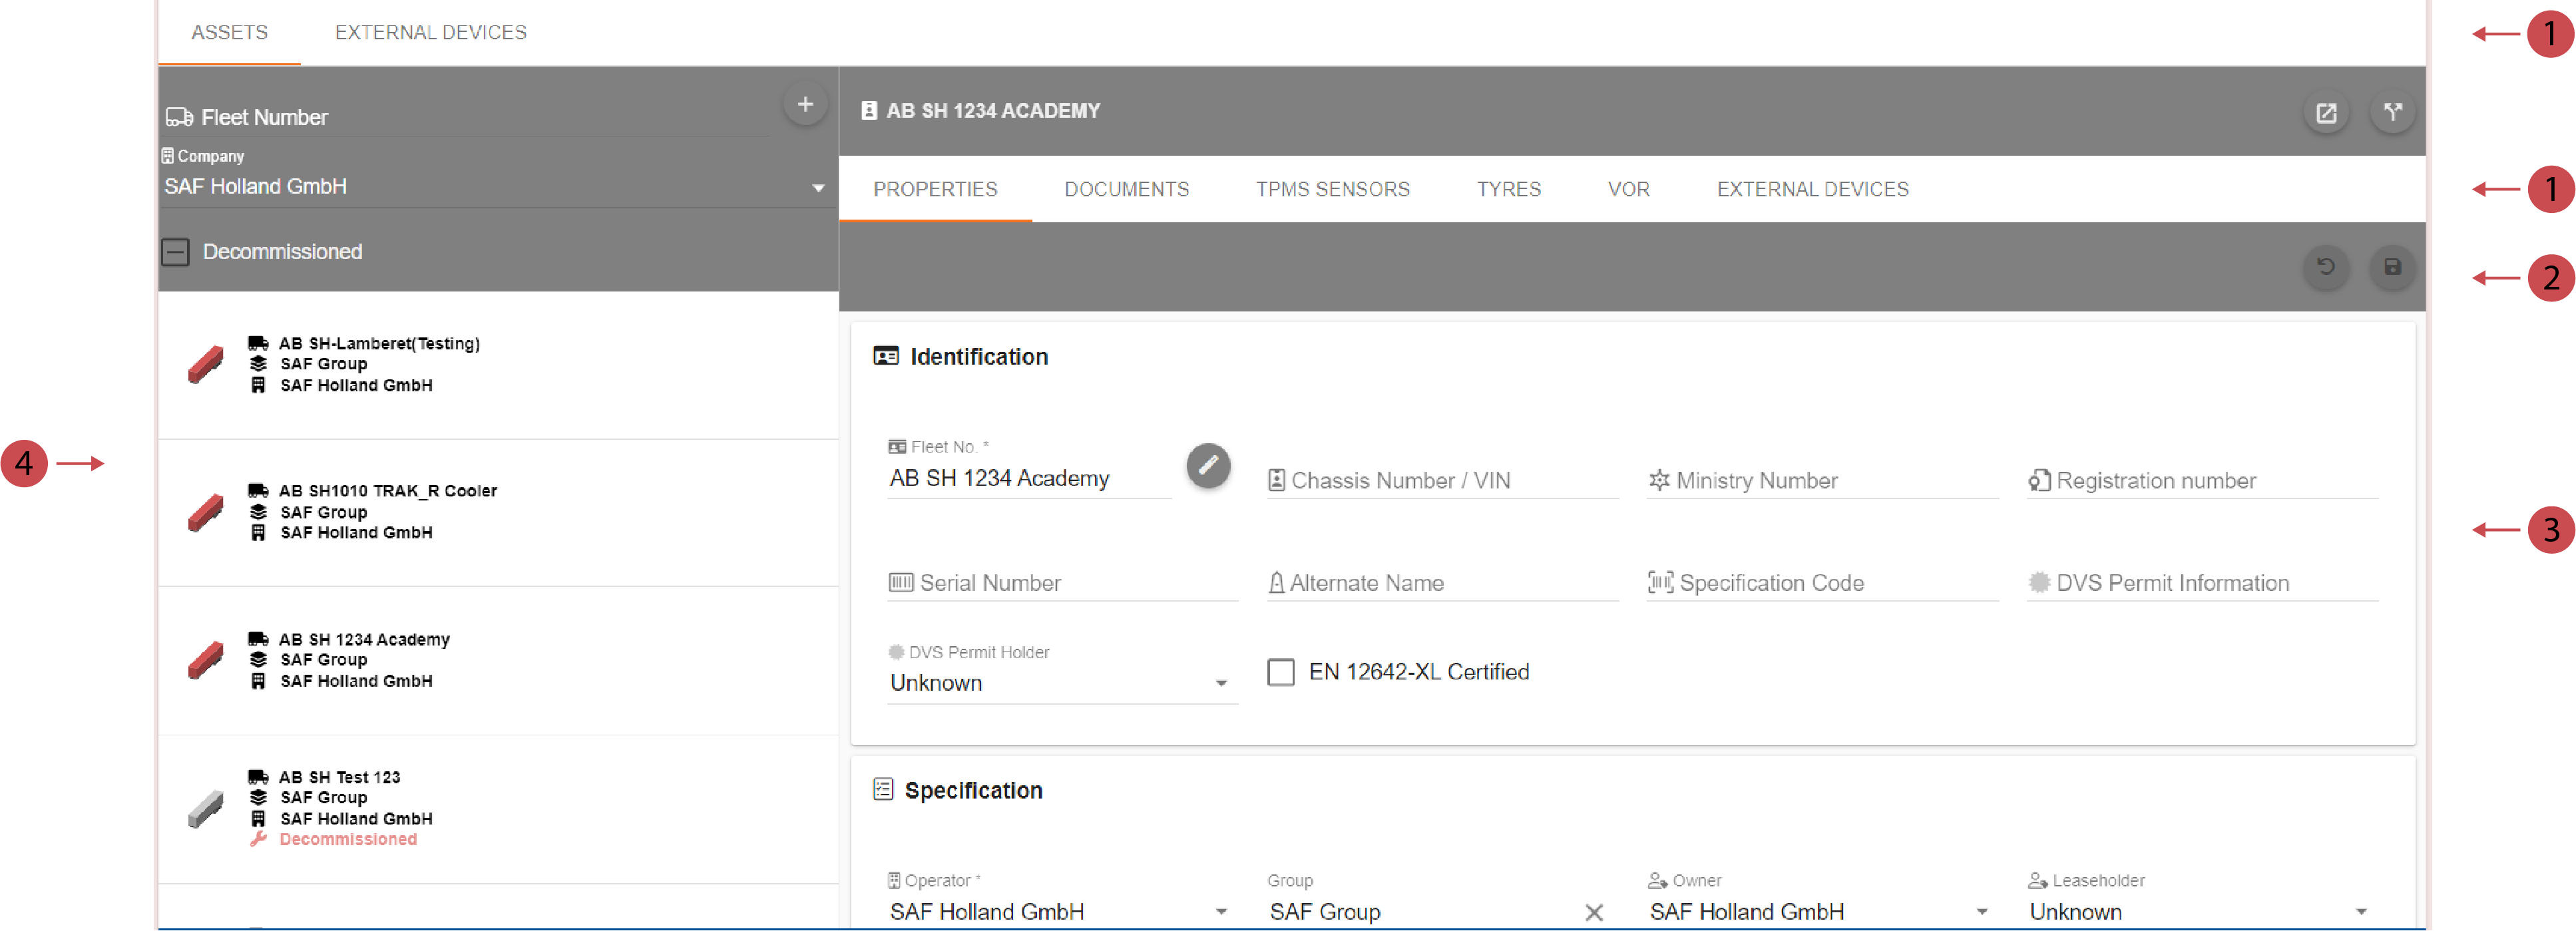Open the Leaseholder dropdown set to Unknown
This screenshot has height=931, width=2576.
(x=2362, y=911)
